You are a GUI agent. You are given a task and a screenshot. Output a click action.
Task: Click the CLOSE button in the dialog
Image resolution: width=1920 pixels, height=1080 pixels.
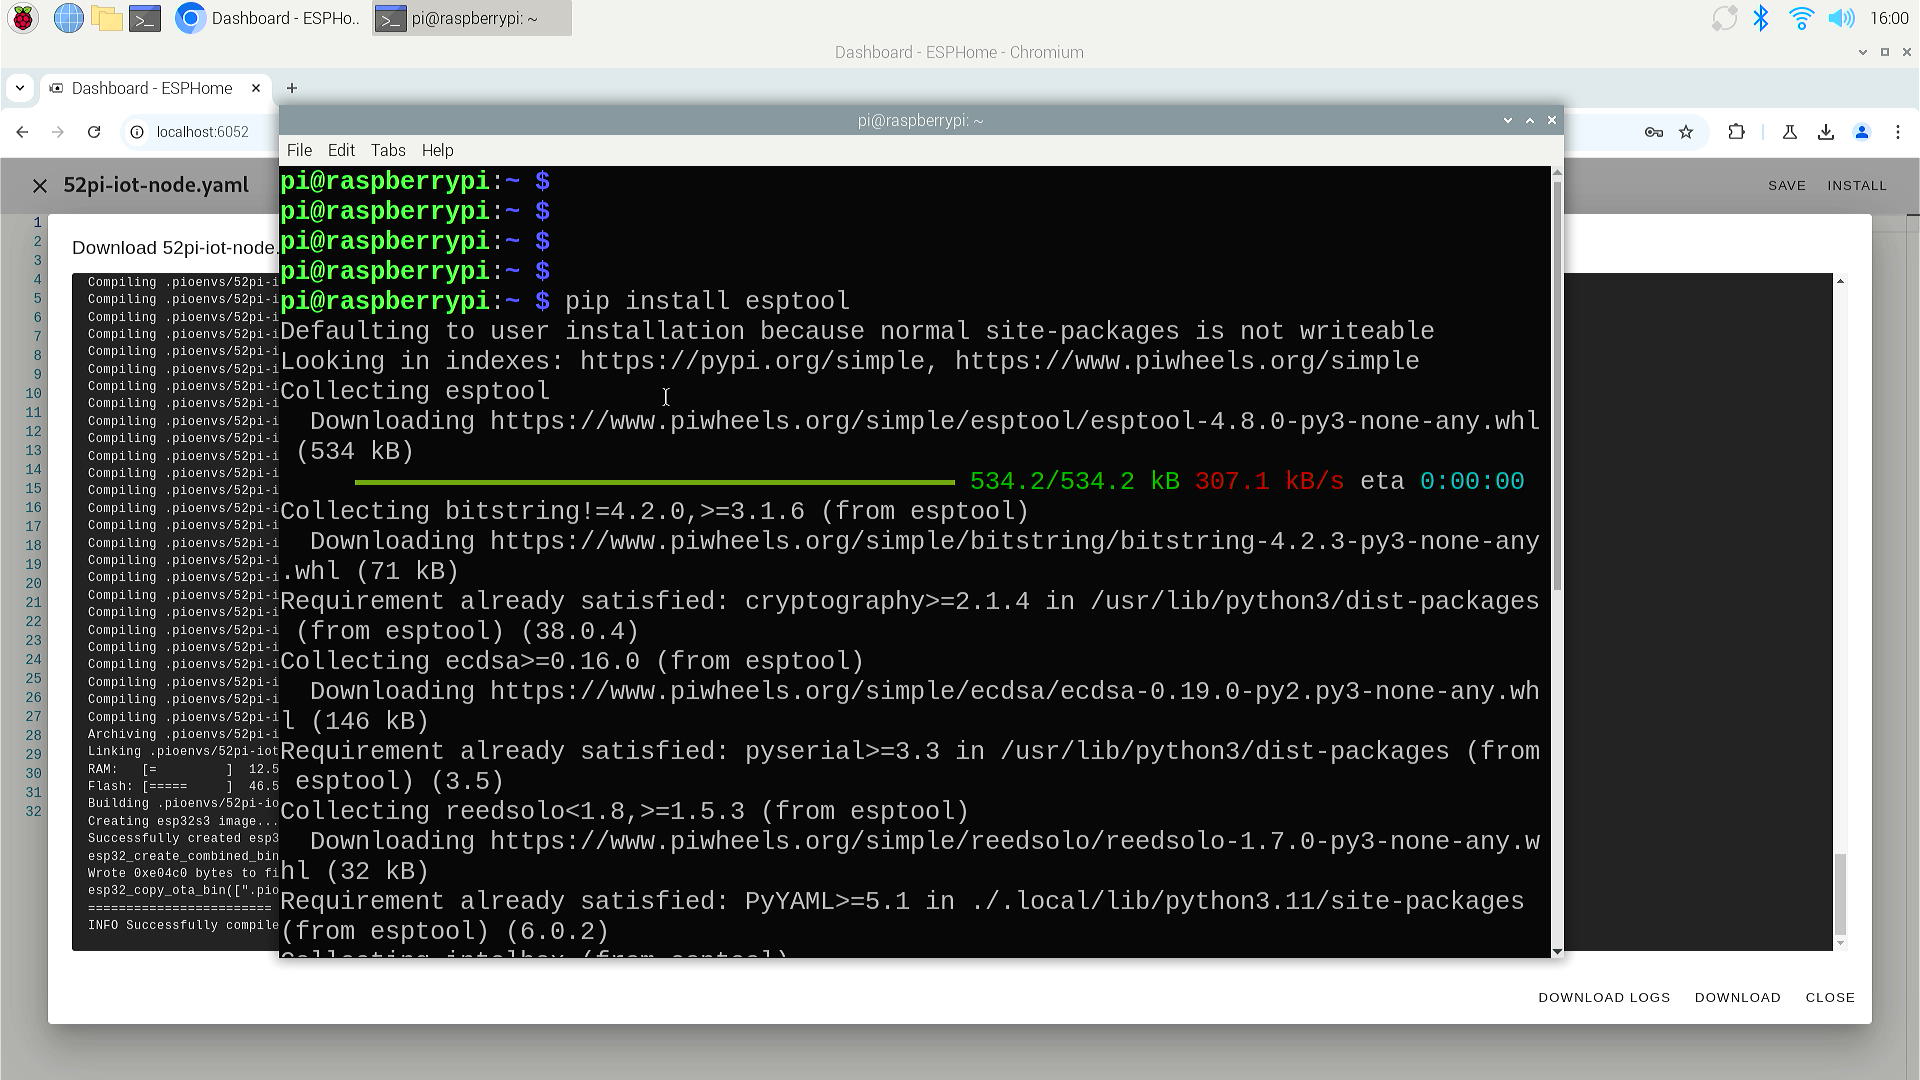click(x=1830, y=997)
